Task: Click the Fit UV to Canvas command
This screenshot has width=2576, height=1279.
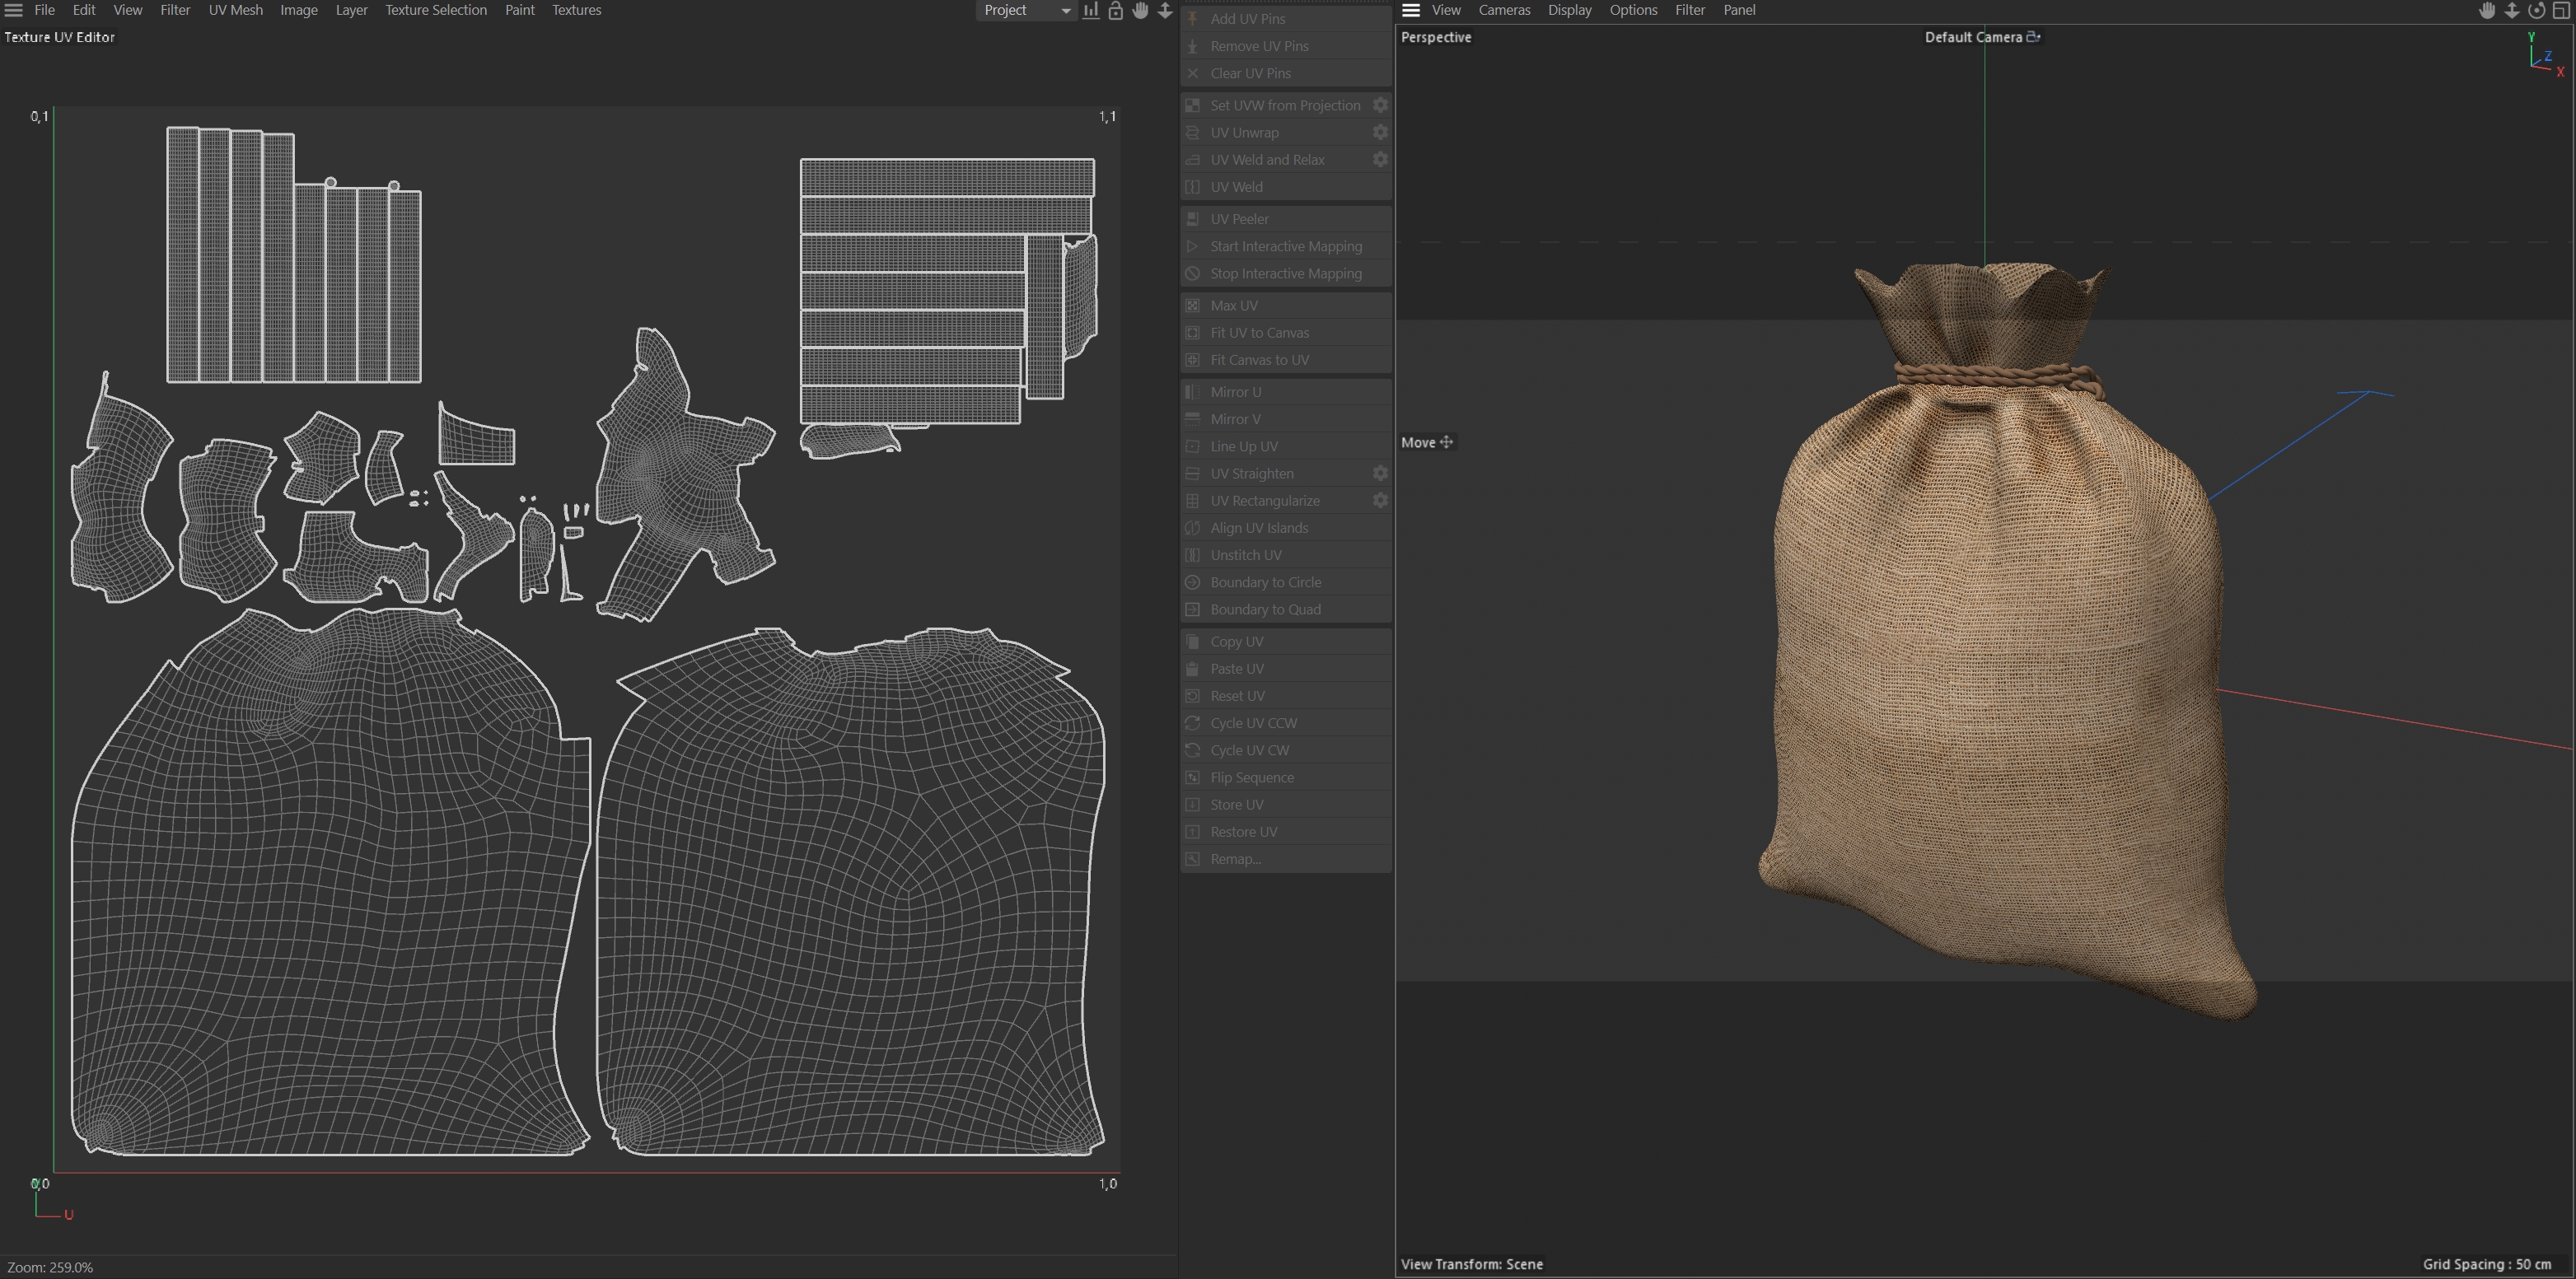Action: (1259, 333)
